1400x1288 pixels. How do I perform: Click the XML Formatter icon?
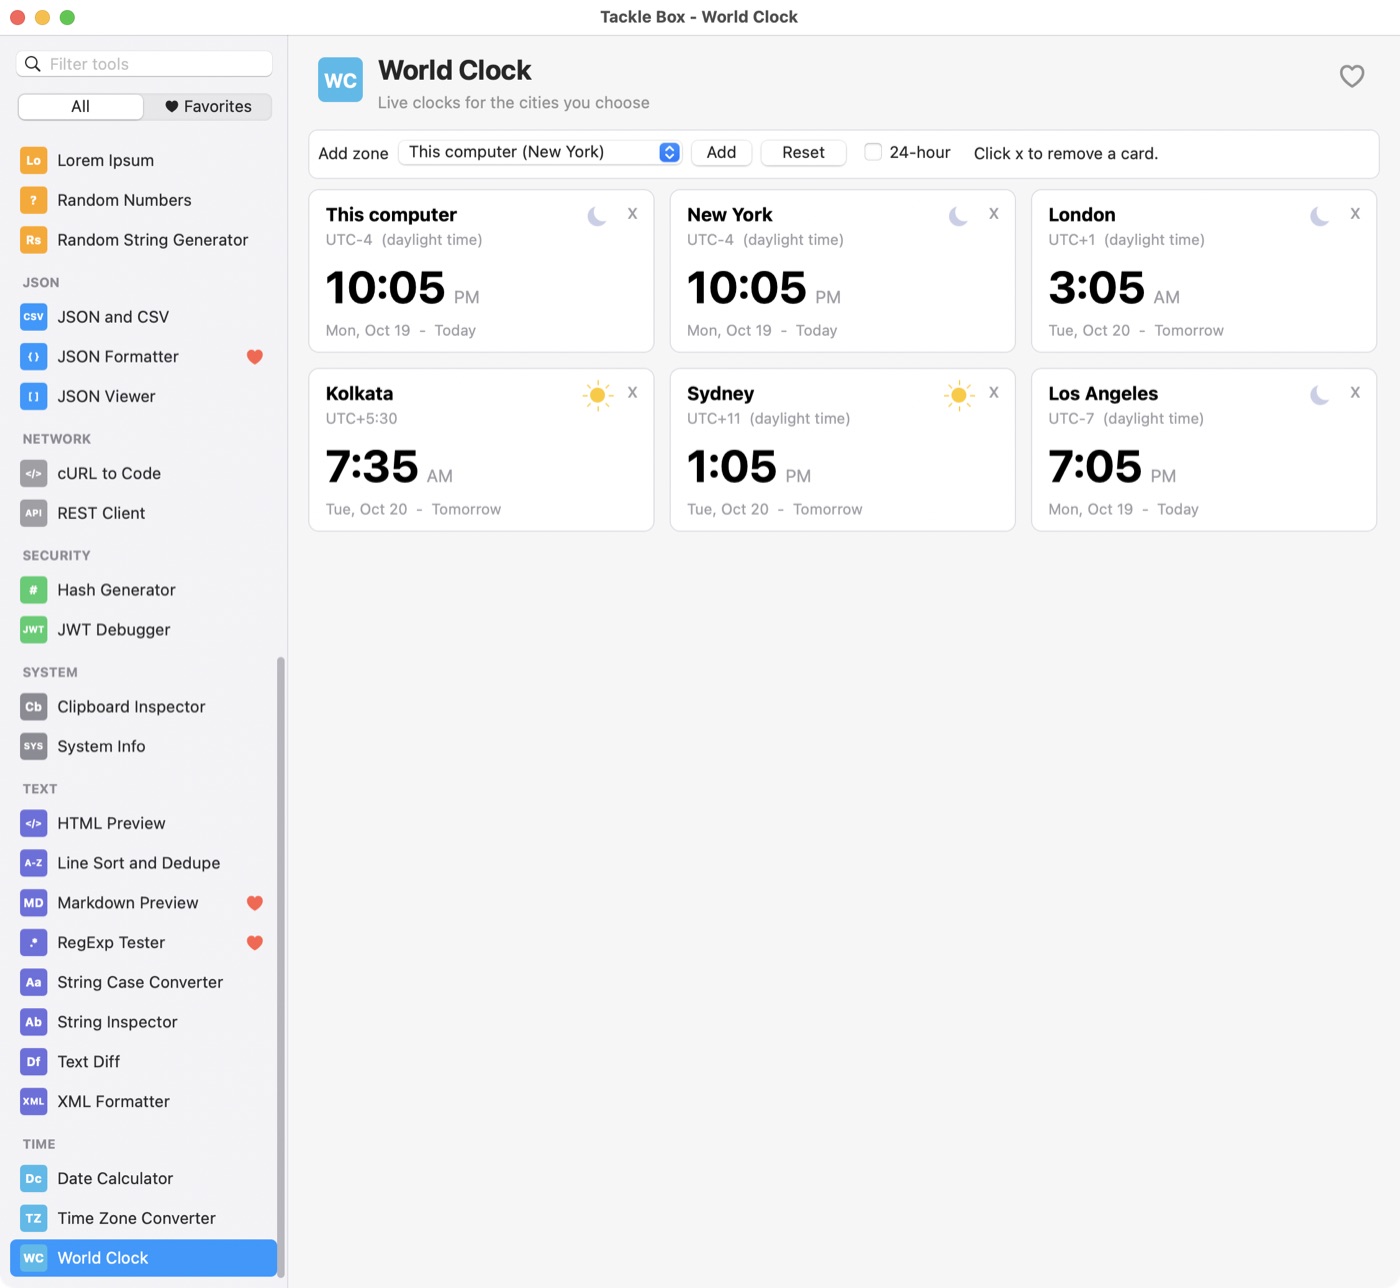(x=33, y=1102)
